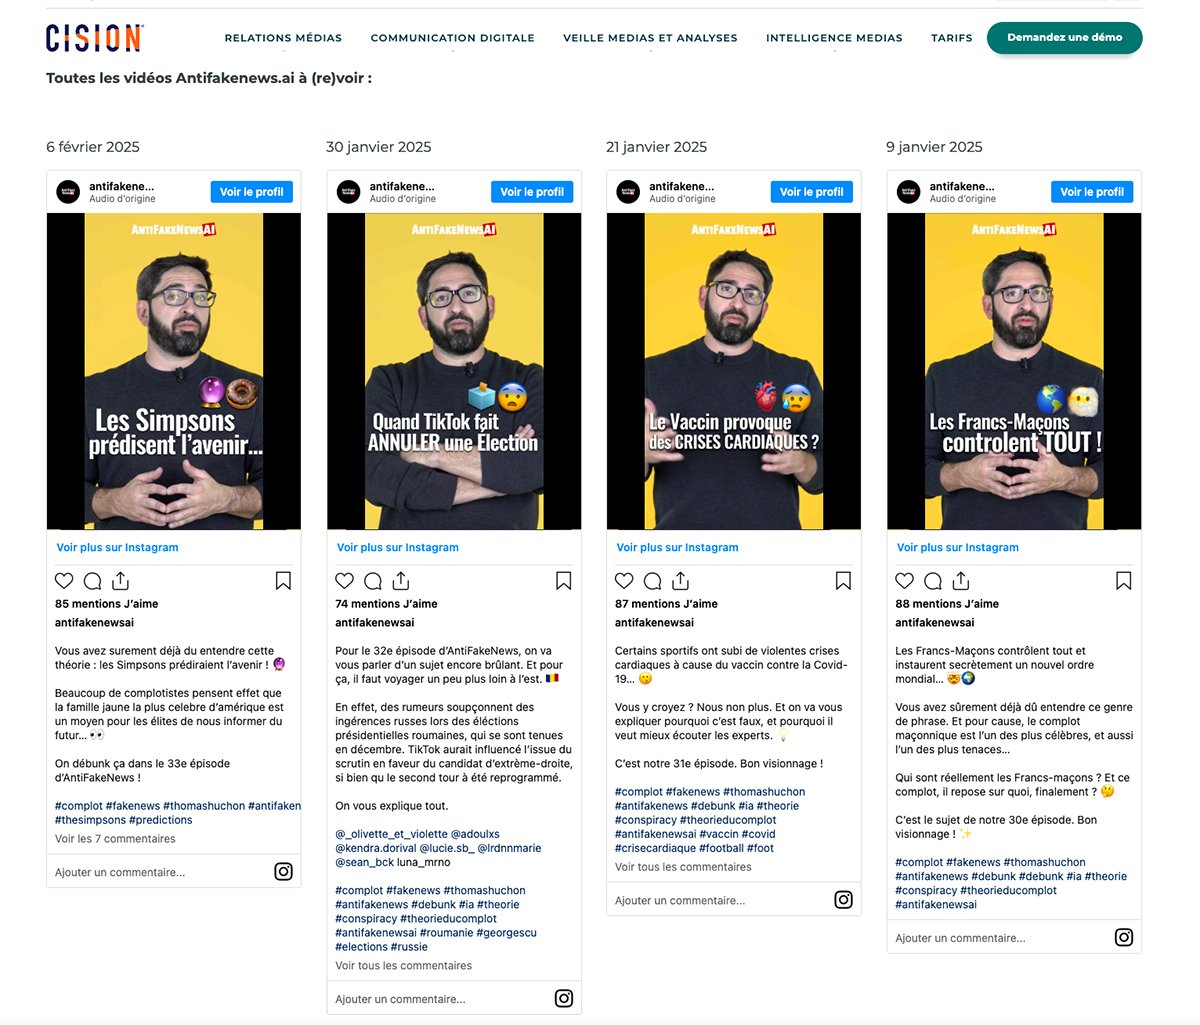Click 85 mentions J'aime count
This screenshot has height=1025, width=1200.
(x=106, y=604)
